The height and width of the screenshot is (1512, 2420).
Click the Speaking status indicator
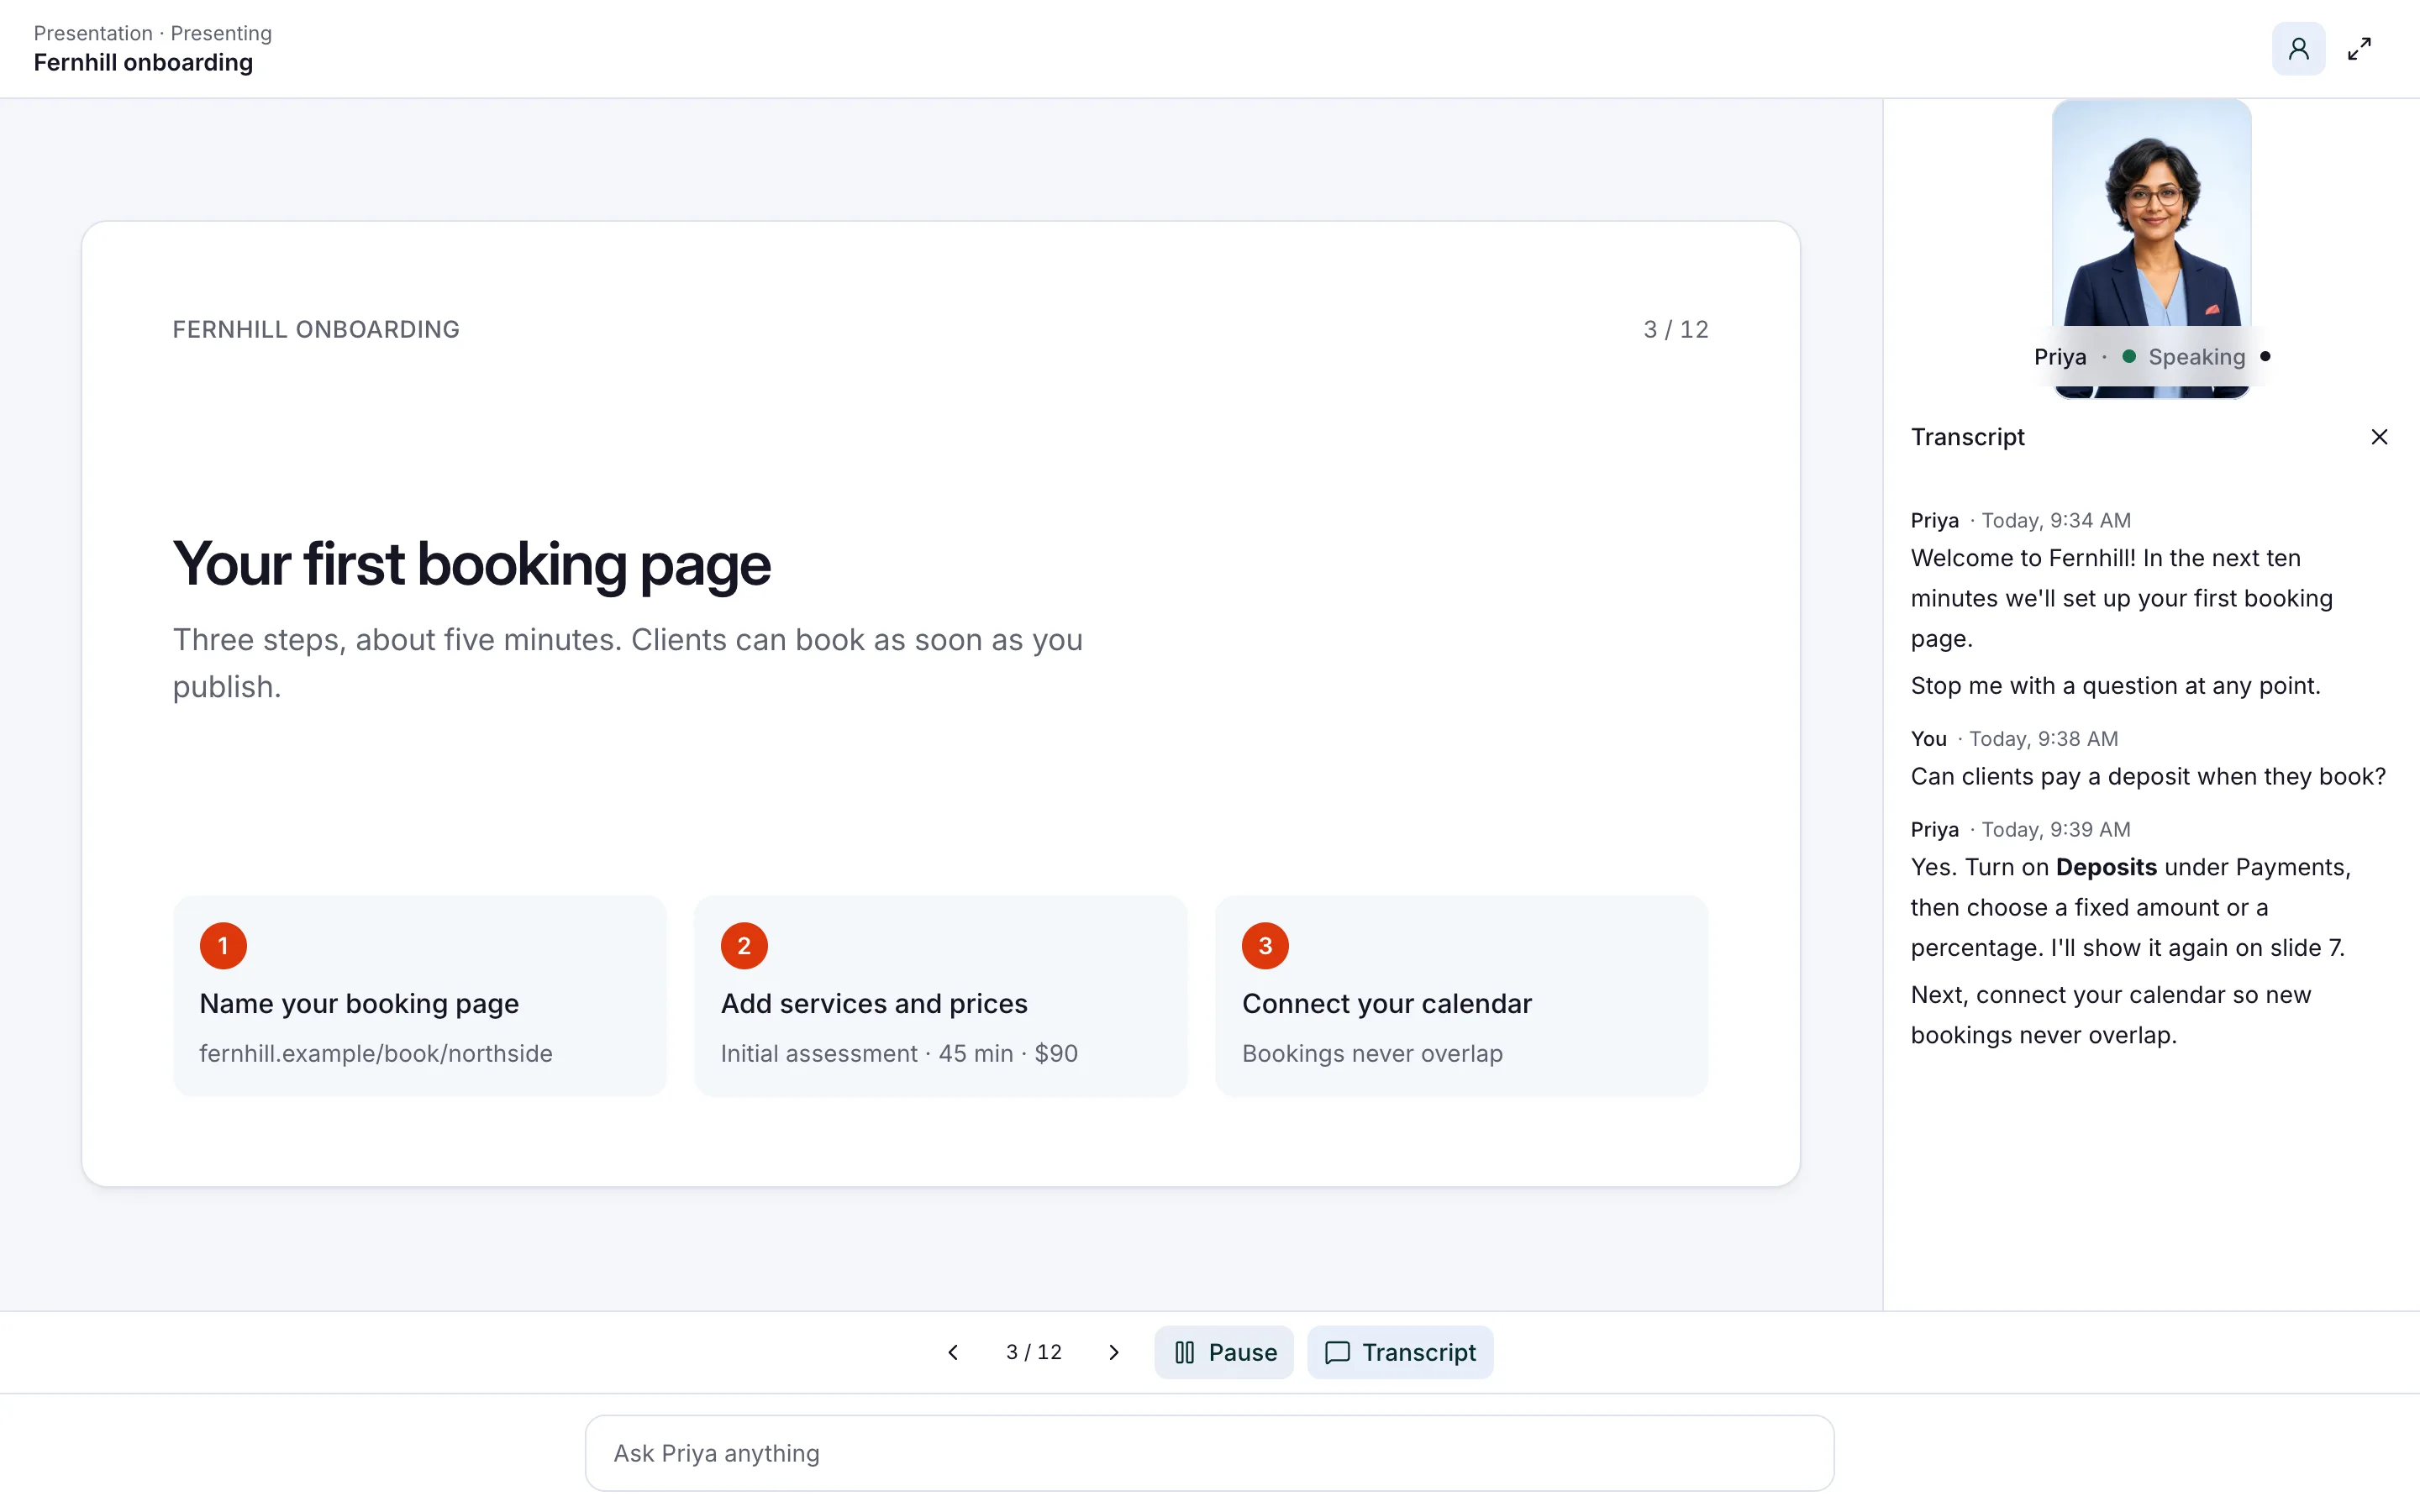pyautogui.click(x=2183, y=357)
